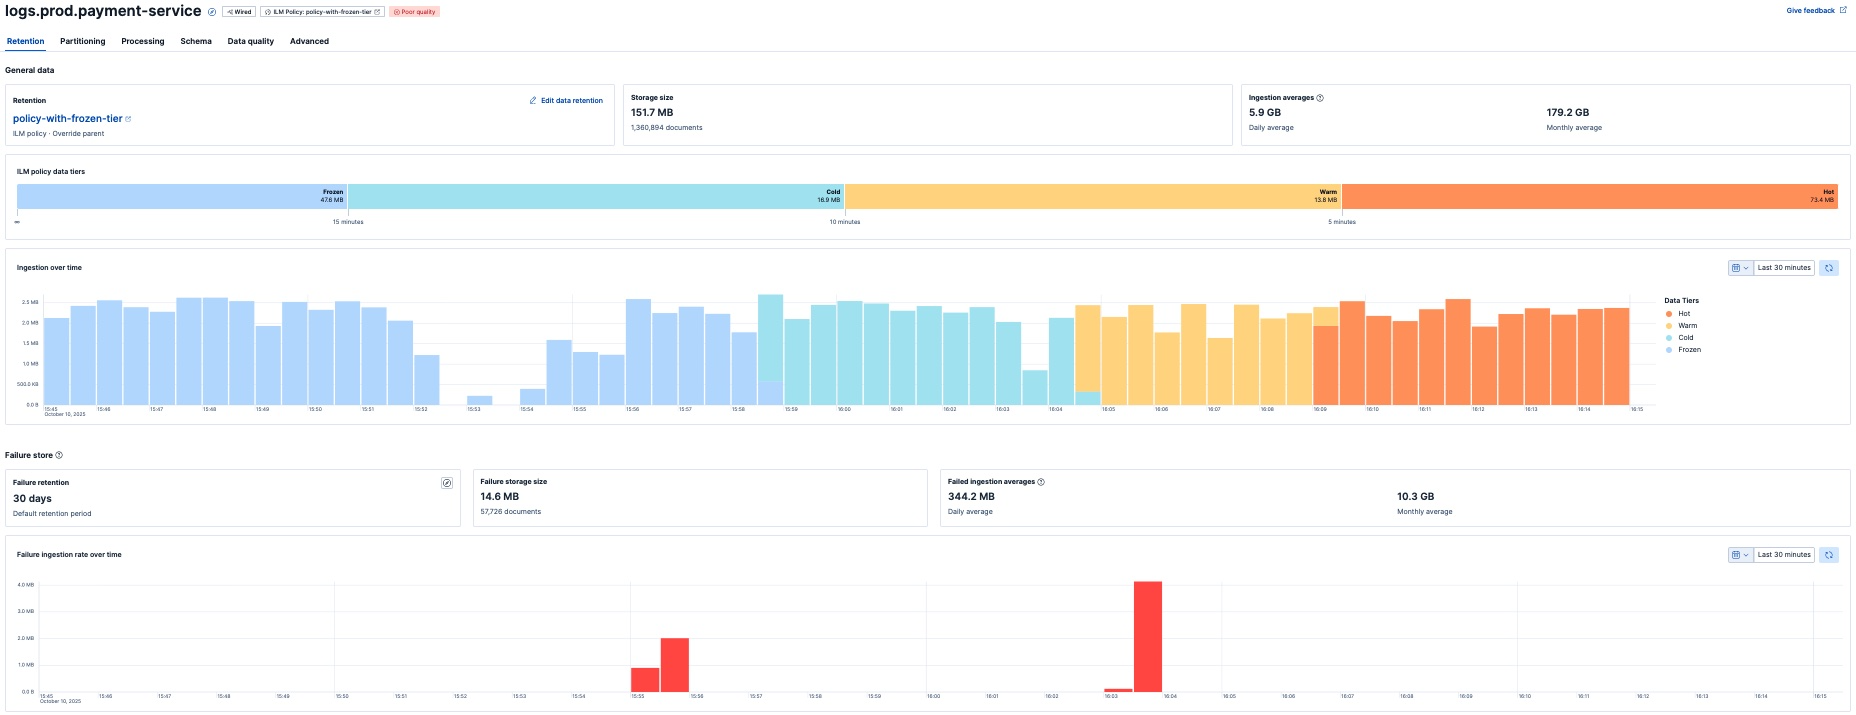Click the Failed ingestion averages help icon
This screenshot has height=715, width=1856.
tap(1041, 482)
